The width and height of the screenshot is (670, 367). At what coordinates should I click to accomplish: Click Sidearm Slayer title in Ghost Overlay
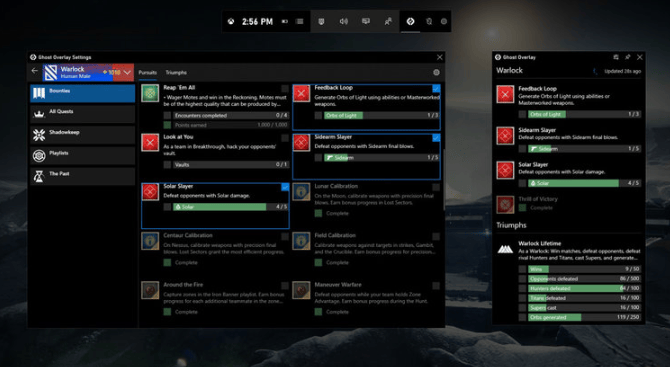click(x=537, y=130)
